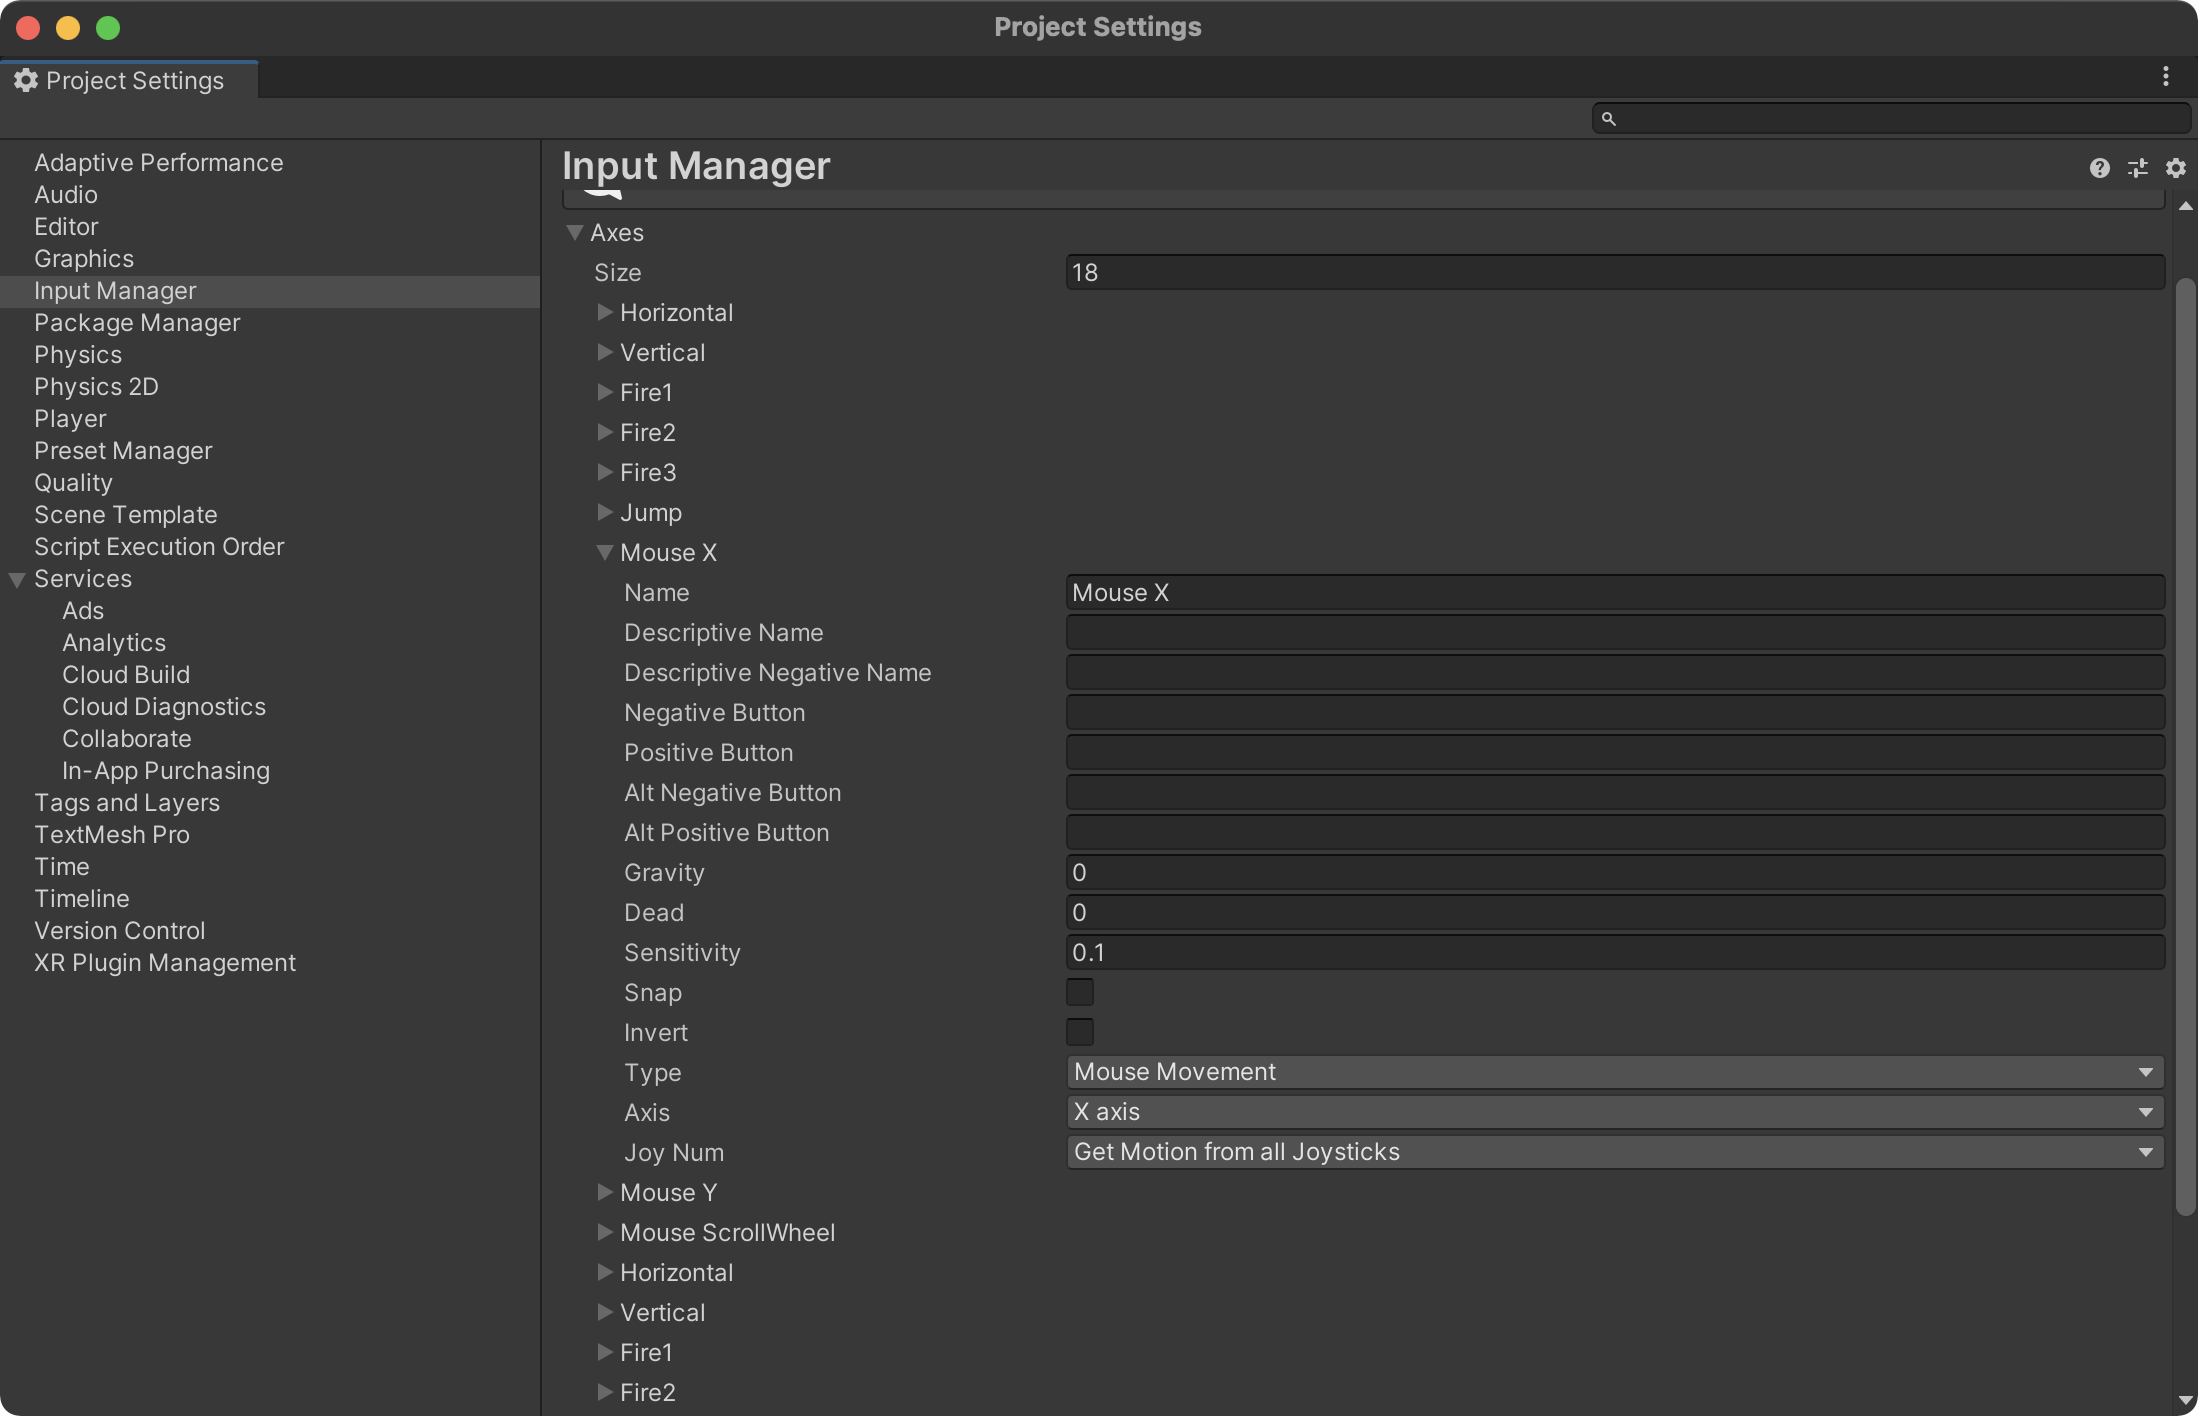2198x1416 pixels.
Task: Select Tags and Layers in the sidebar
Action: coord(127,802)
